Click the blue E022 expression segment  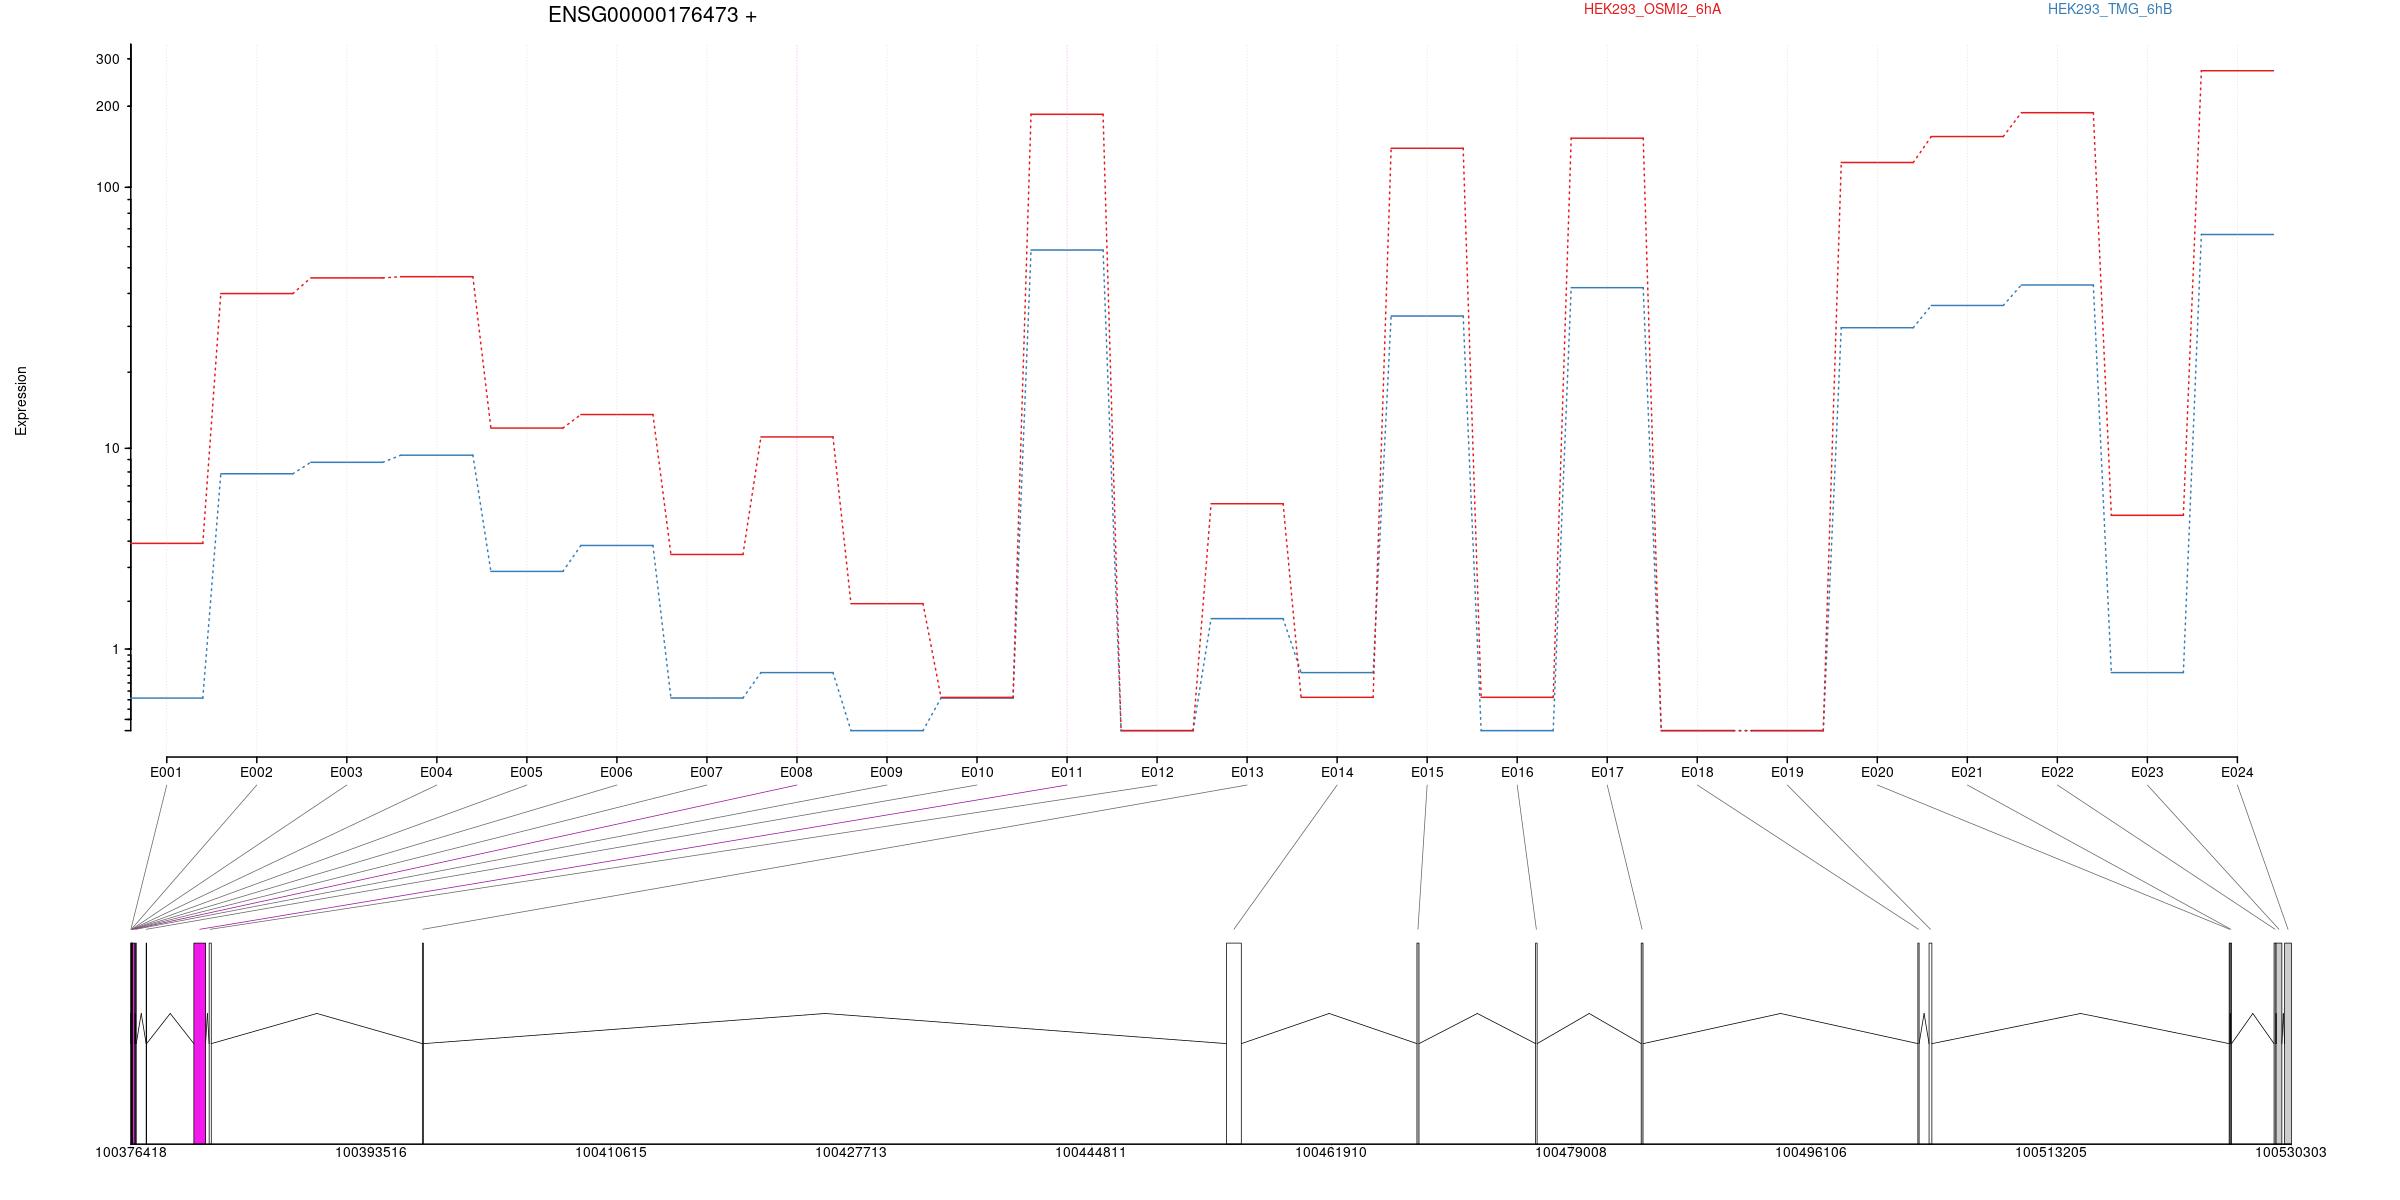pyautogui.click(x=2057, y=285)
